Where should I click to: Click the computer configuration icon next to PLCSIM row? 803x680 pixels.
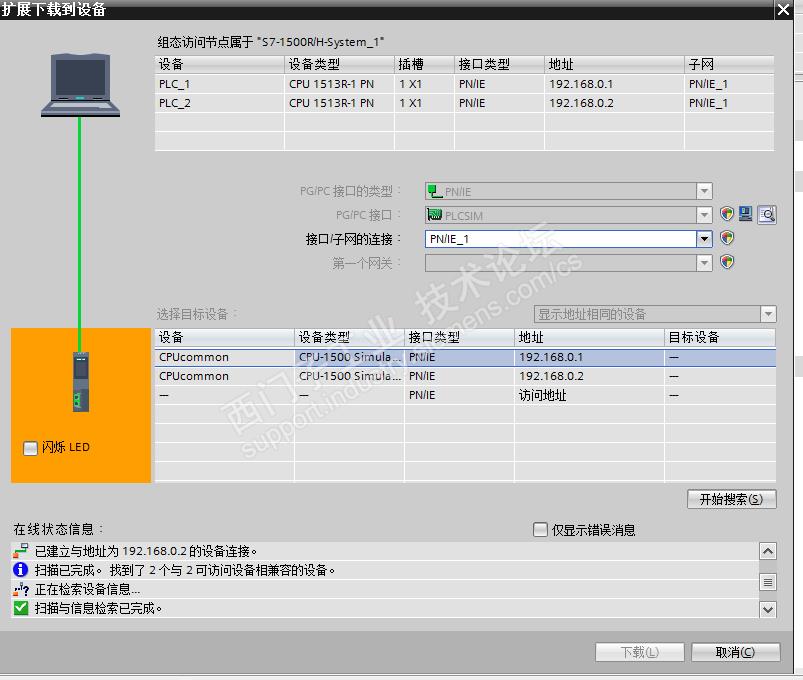tap(746, 214)
